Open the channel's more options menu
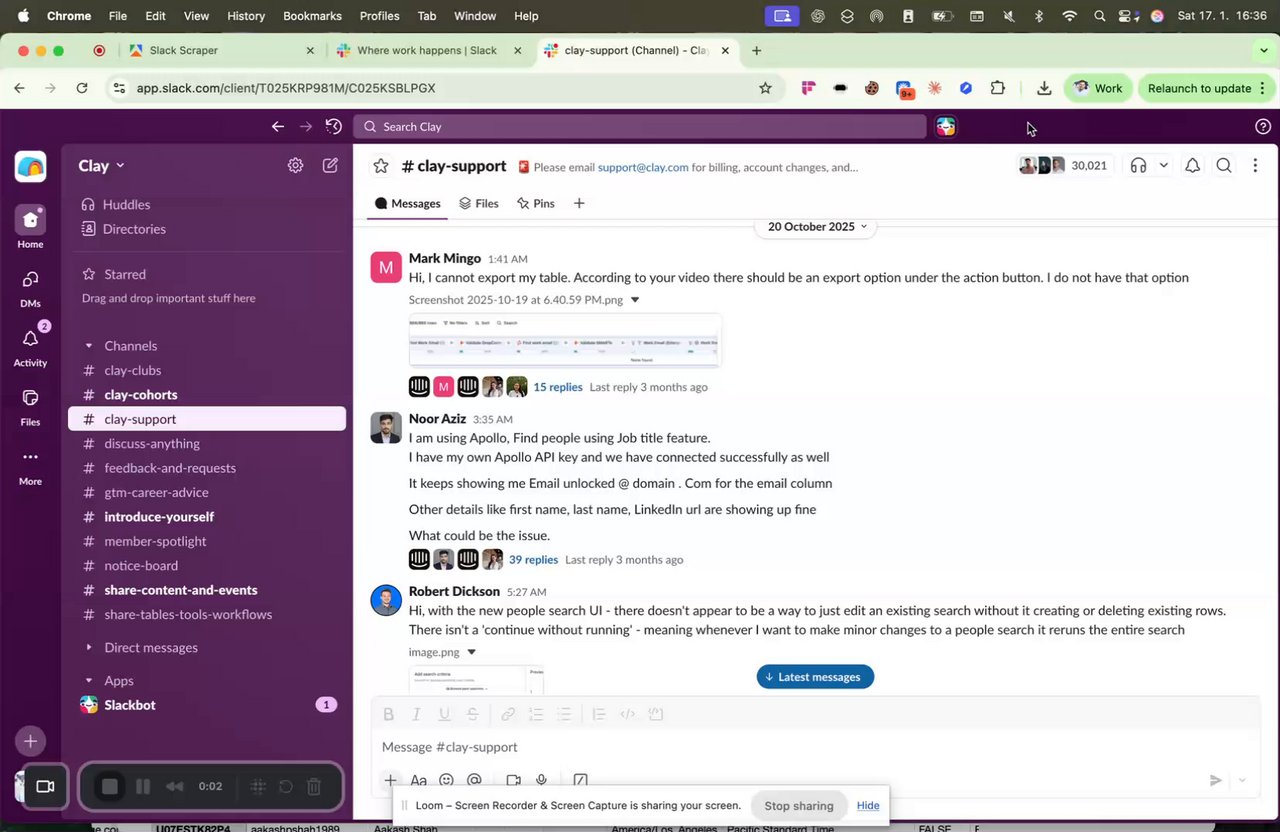This screenshot has height=832, width=1280. (x=1255, y=166)
